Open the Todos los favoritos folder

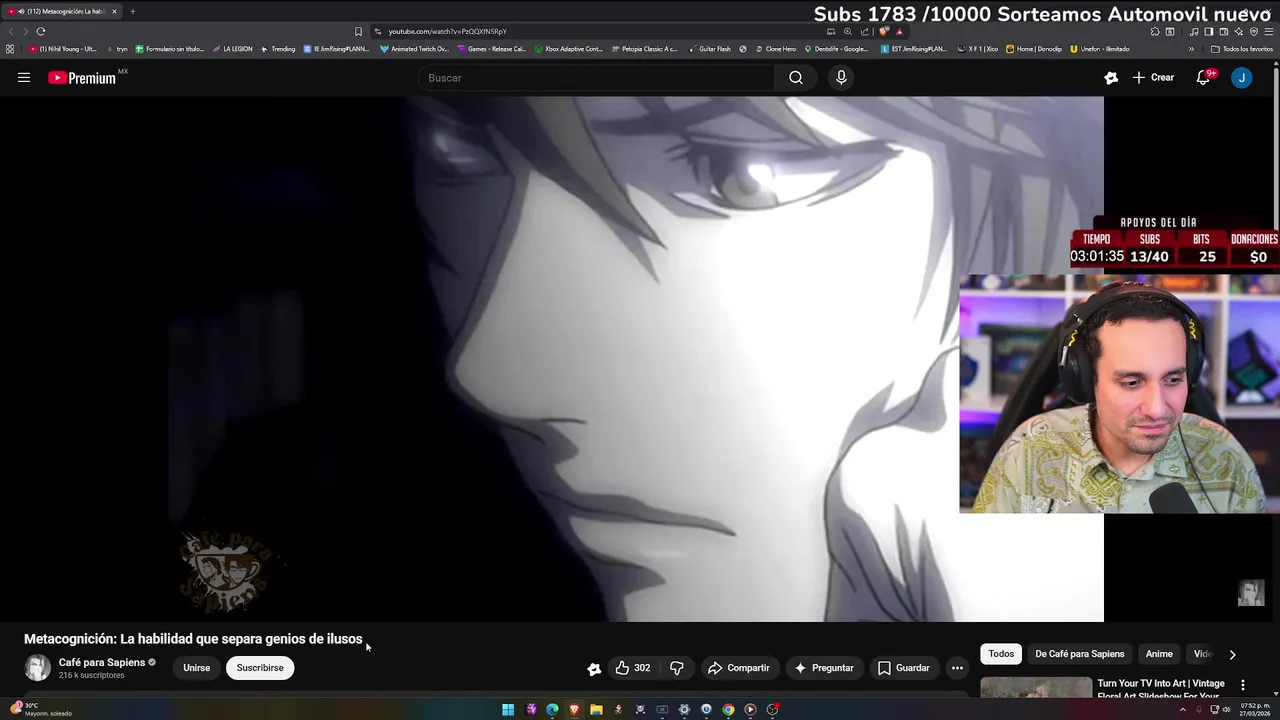click(1242, 49)
